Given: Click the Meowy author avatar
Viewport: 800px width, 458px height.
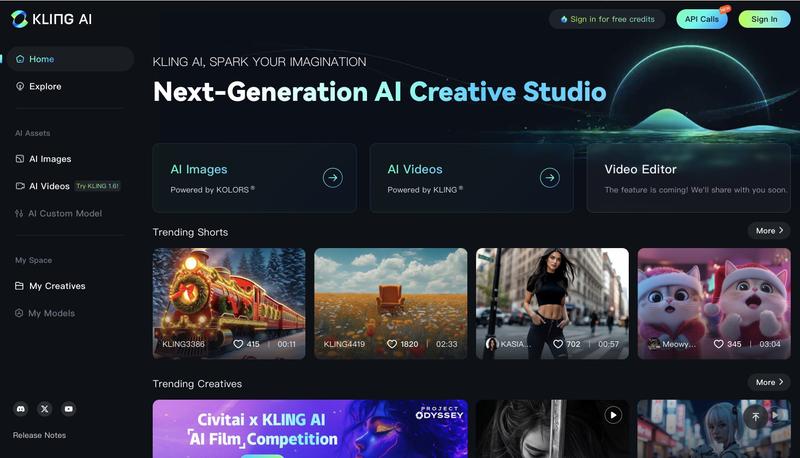Looking at the screenshot, I should click(x=654, y=344).
